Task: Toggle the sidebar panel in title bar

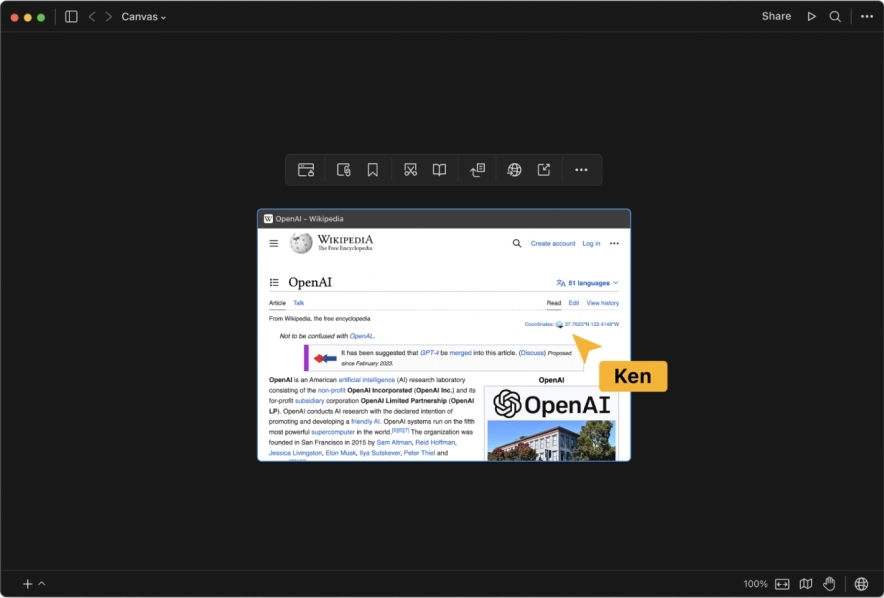Action: point(71,16)
